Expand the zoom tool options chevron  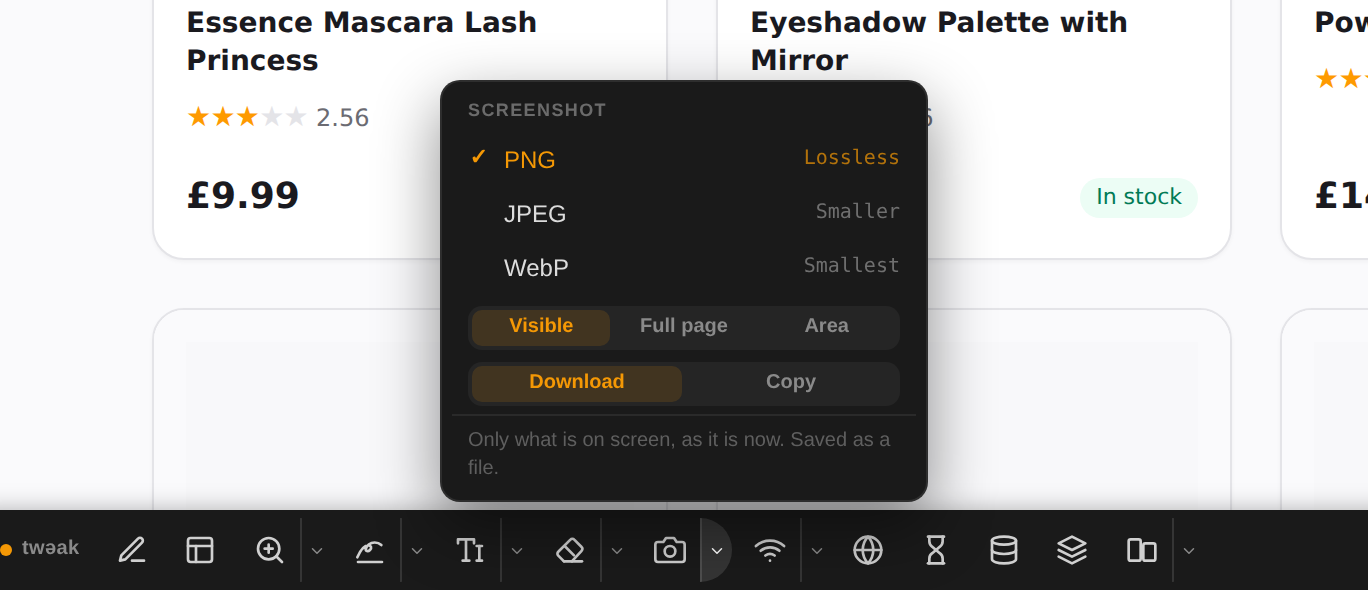(317, 550)
